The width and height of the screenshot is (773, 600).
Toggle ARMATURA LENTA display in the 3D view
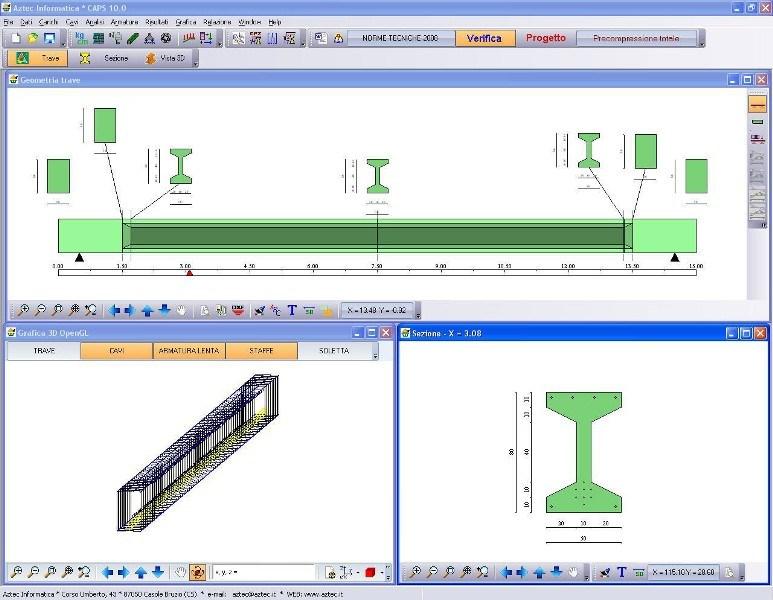tap(189, 351)
